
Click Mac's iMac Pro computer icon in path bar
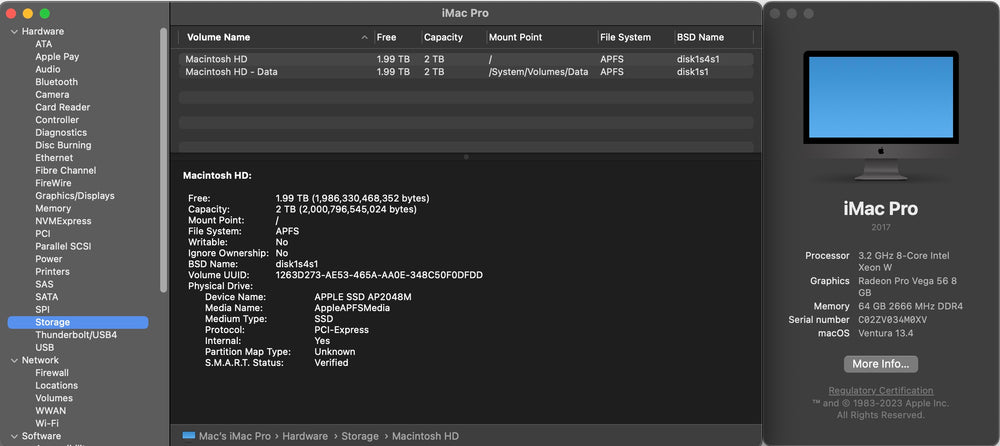tap(189, 436)
